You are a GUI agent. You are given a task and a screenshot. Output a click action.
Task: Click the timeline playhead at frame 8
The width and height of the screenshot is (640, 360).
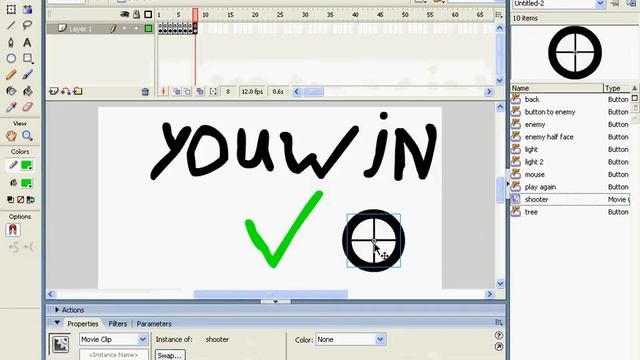coord(195,15)
